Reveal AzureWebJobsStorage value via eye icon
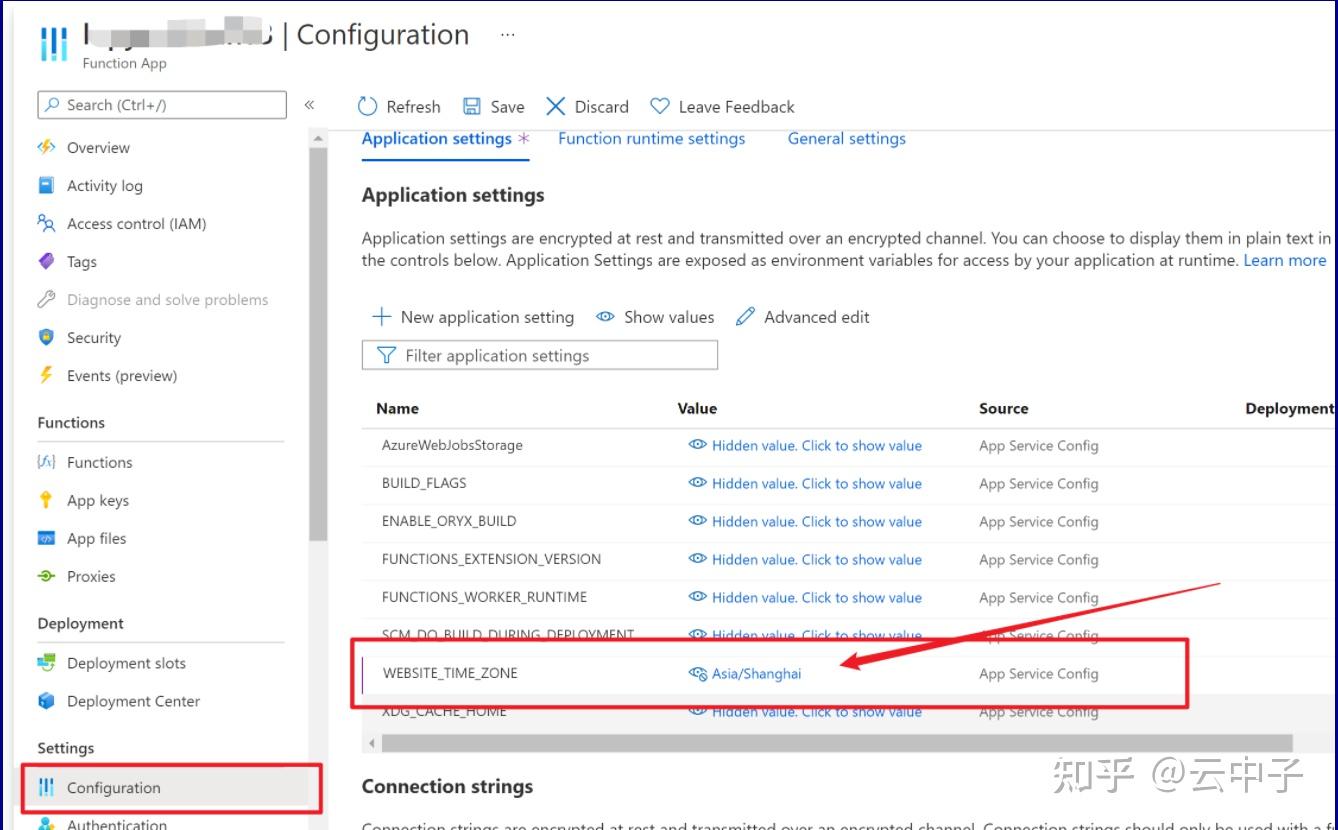 (x=698, y=445)
